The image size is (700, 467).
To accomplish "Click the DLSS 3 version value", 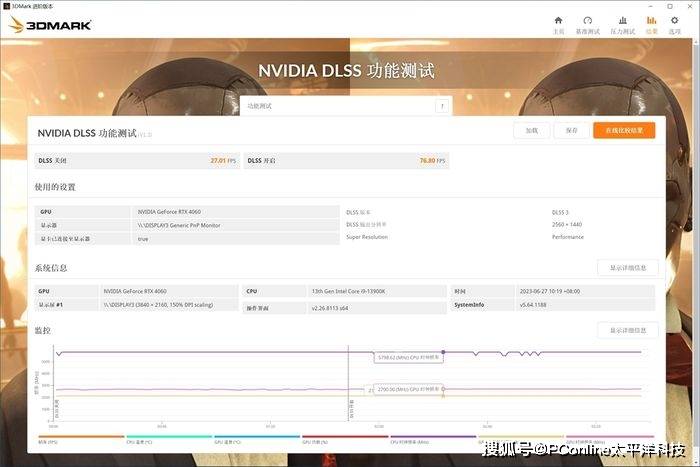I will [x=560, y=212].
